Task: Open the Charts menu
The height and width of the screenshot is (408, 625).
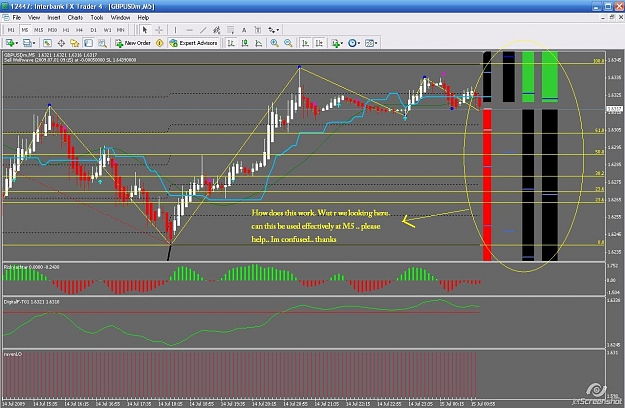Action: 75,18
